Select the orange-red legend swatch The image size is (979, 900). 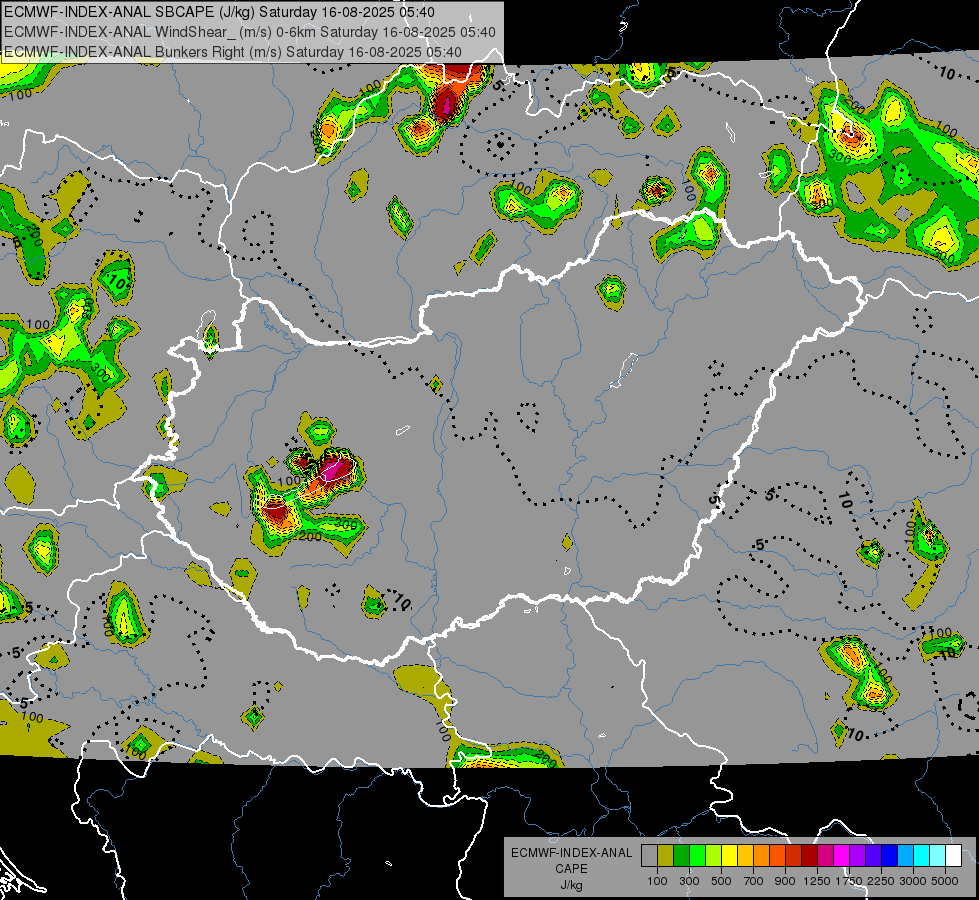tap(777, 855)
